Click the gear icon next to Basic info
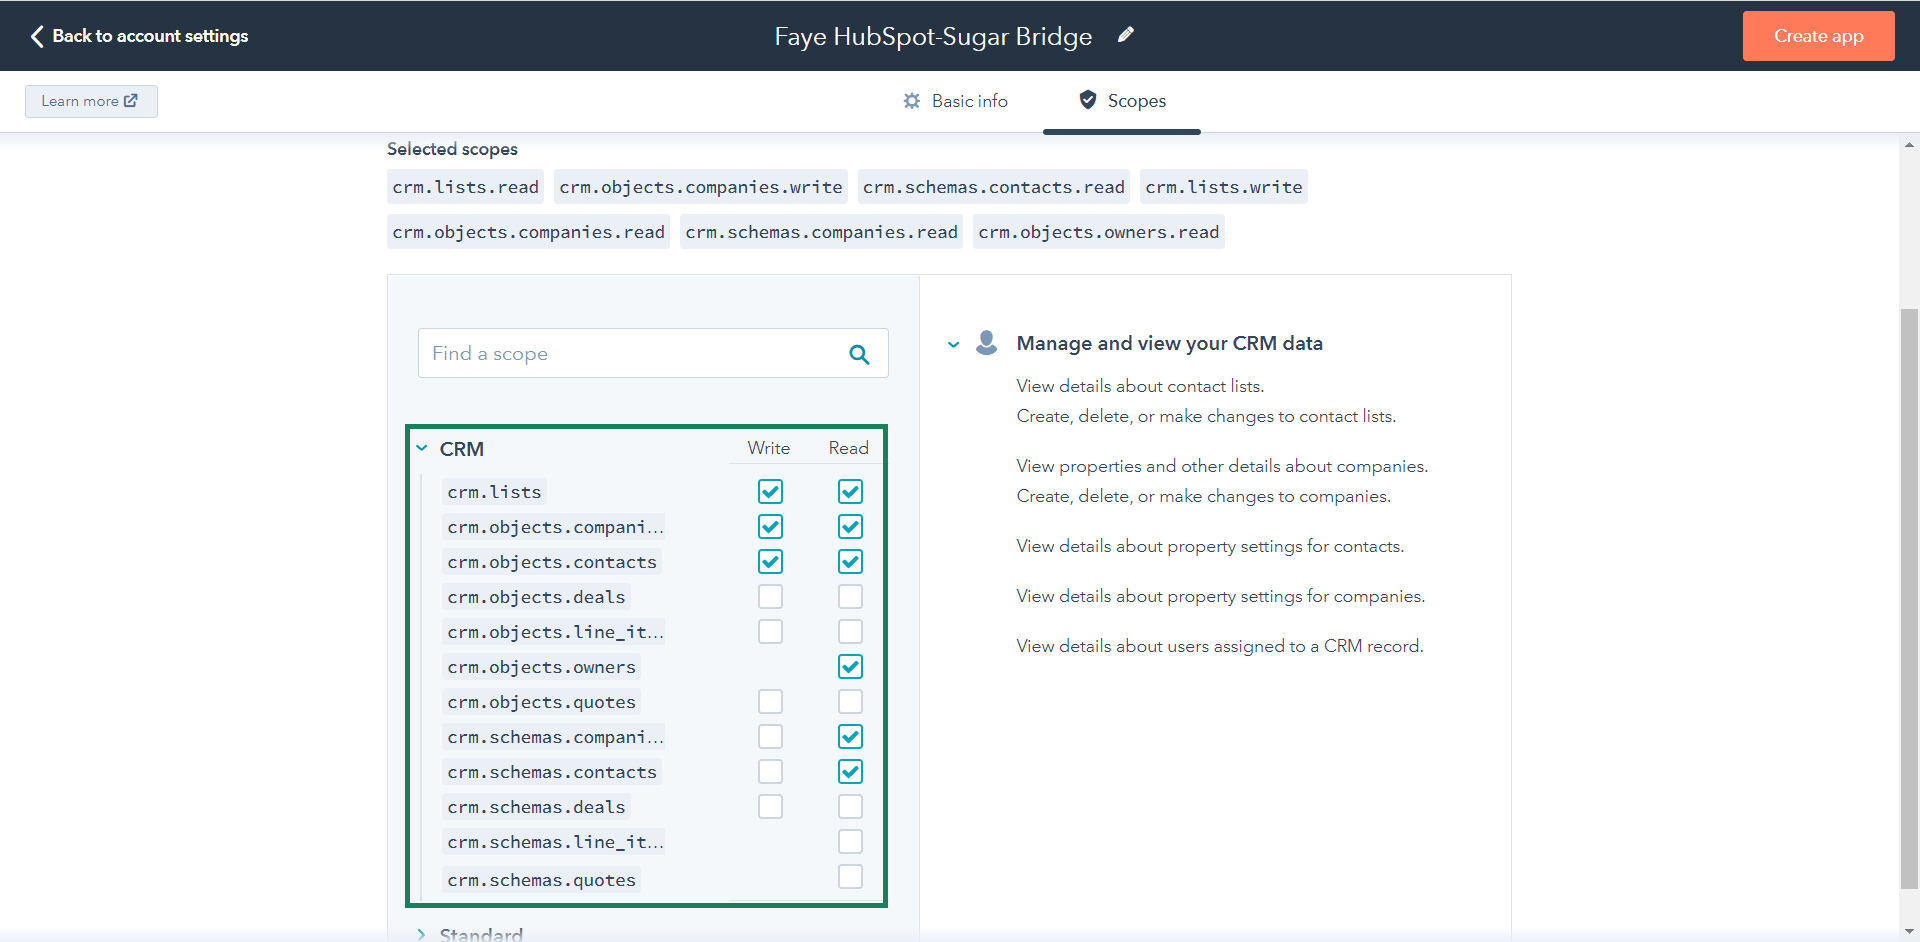1920x942 pixels. pyautogui.click(x=911, y=101)
